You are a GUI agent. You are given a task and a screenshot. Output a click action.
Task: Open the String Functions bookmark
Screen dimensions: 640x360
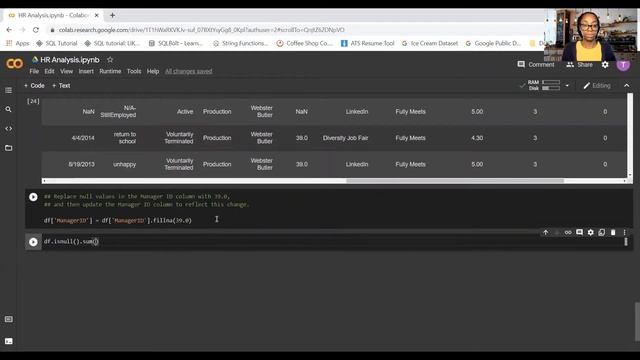[x=240, y=43]
